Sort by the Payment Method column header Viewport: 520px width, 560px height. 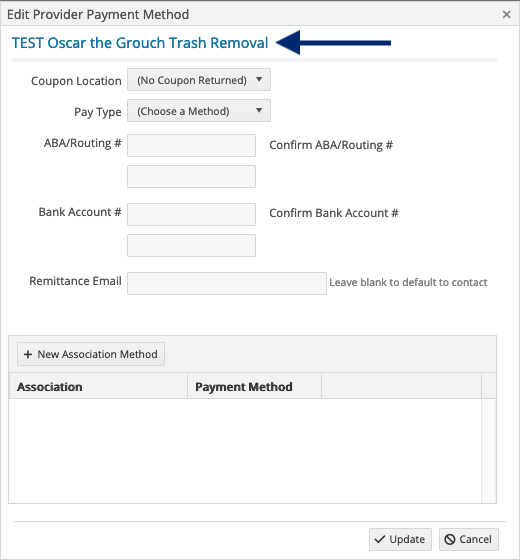click(254, 386)
